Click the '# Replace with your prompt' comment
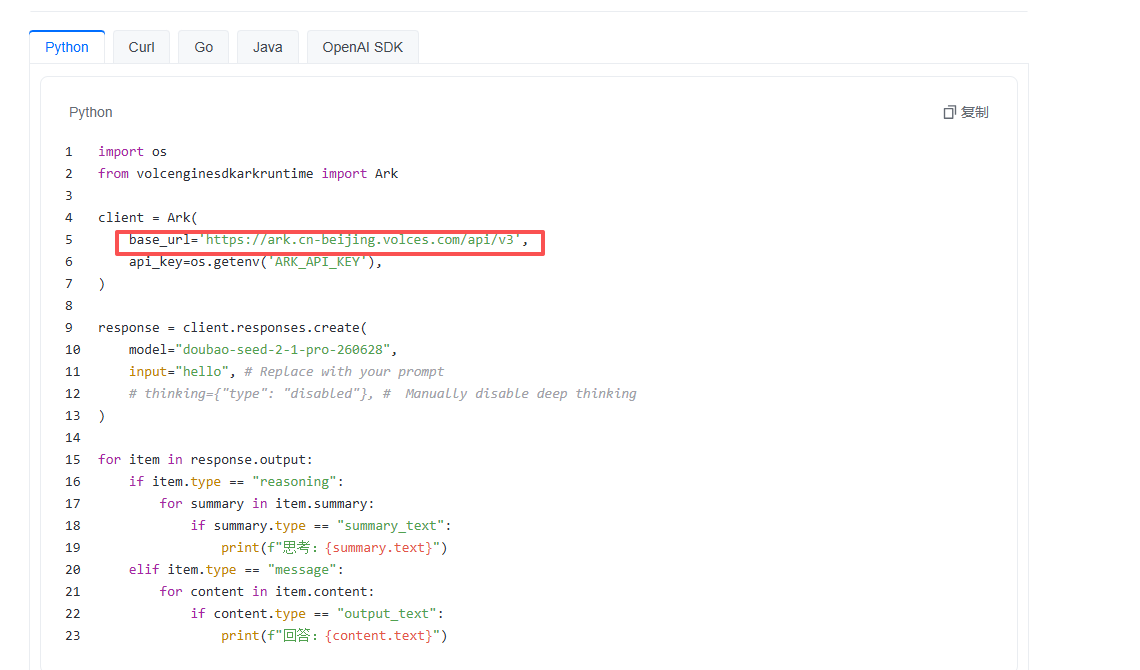The image size is (1140, 670). click(x=344, y=371)
